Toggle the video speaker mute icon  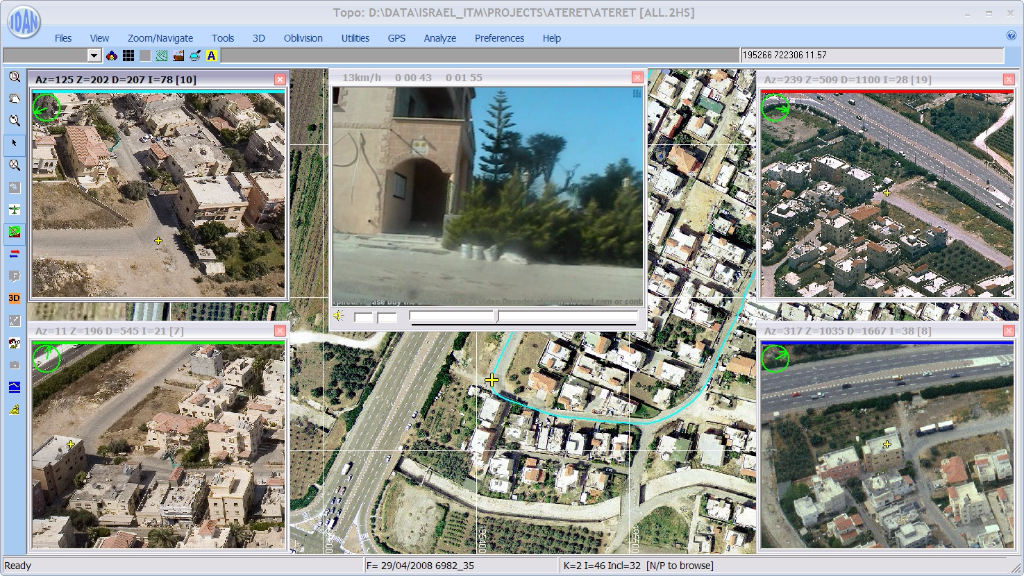click(339, 316)
